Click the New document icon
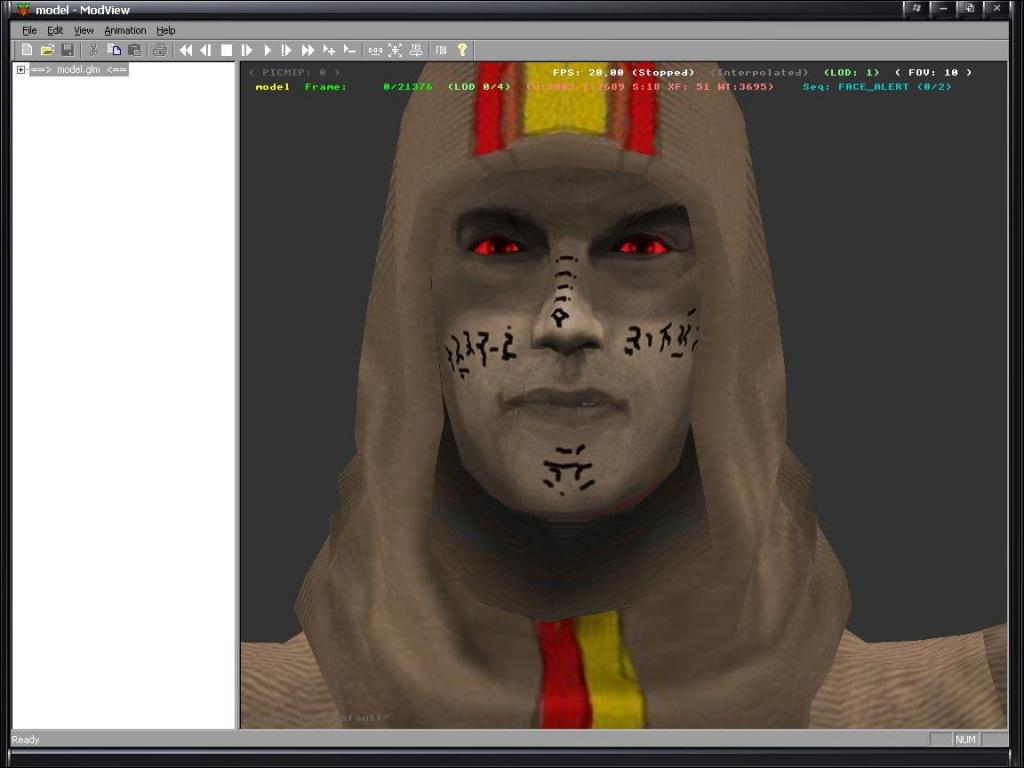 (27, 50)
